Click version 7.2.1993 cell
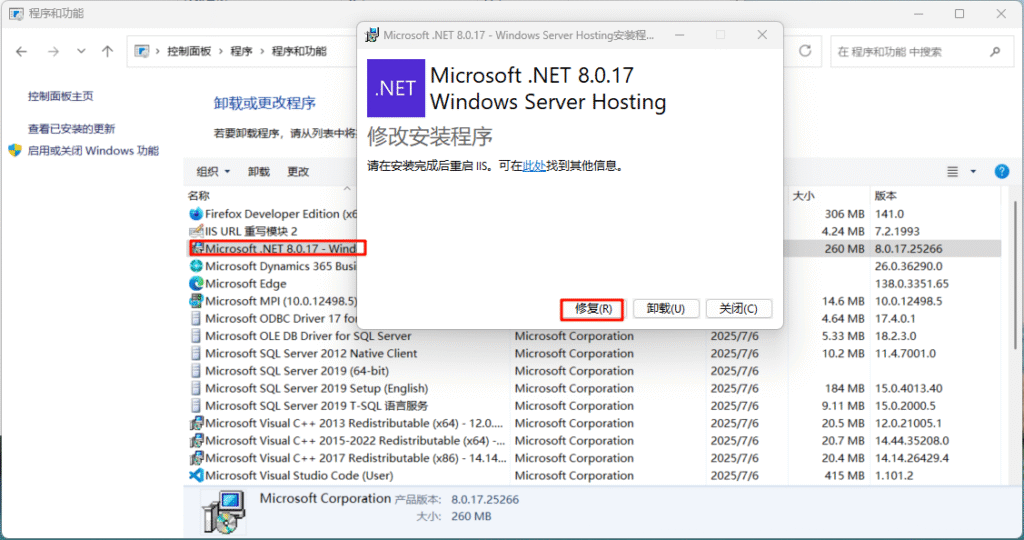Viewport: 1024px width, 540px height. [897, 231]
